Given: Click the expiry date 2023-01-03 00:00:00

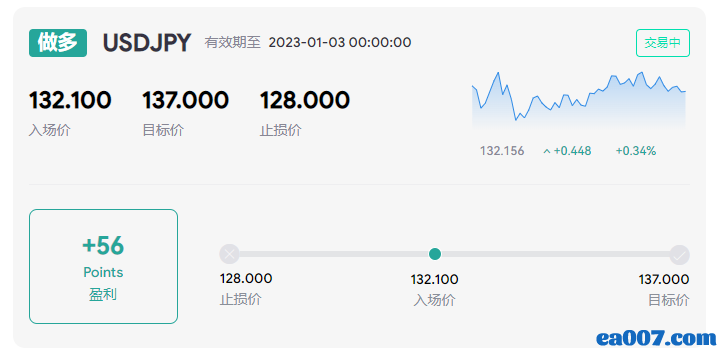Looking at the screenshot, I should (340, 43).
